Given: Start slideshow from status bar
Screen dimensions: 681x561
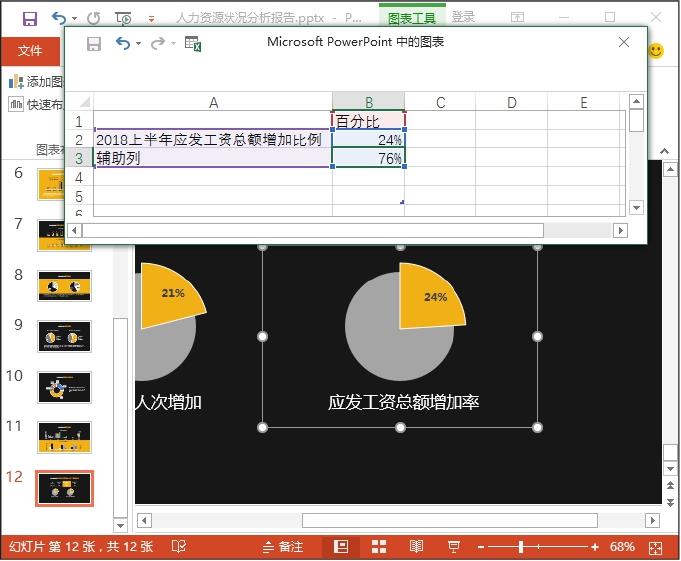Looking at the screenshot, I should (453, 547).
